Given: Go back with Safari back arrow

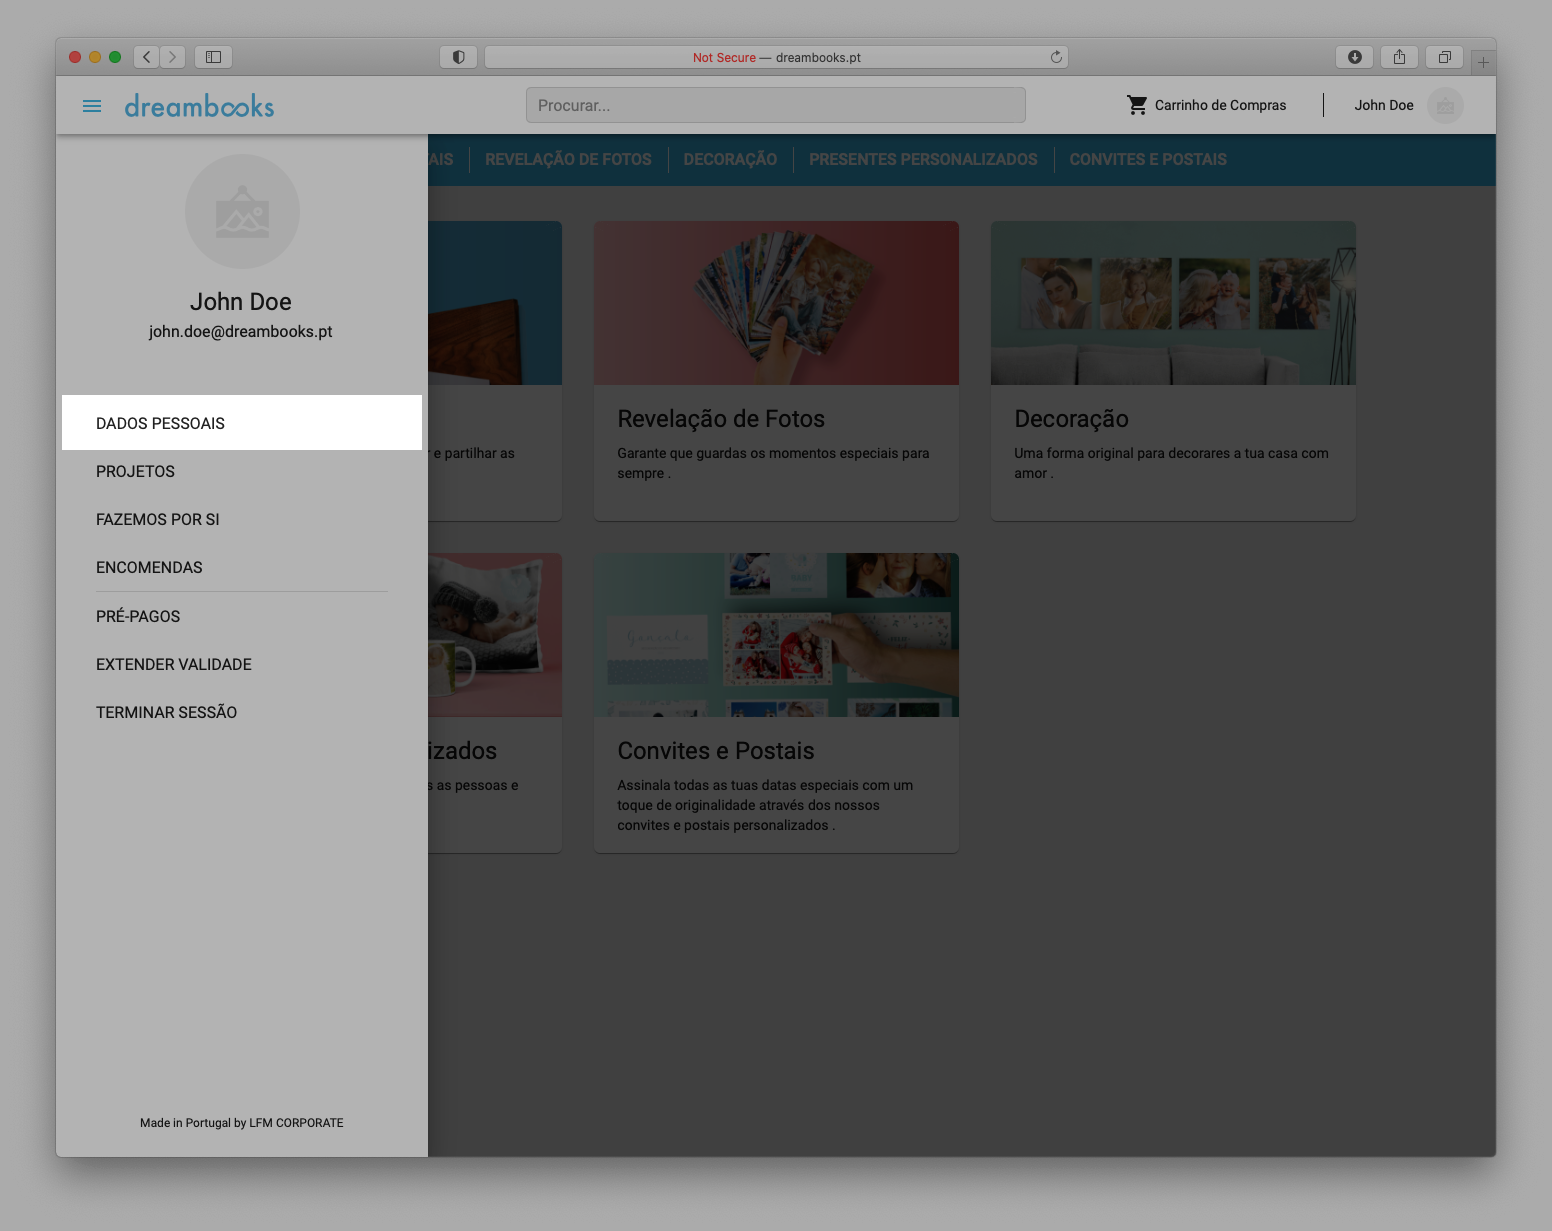Looking at the screenshot, I should click(147, 57).
